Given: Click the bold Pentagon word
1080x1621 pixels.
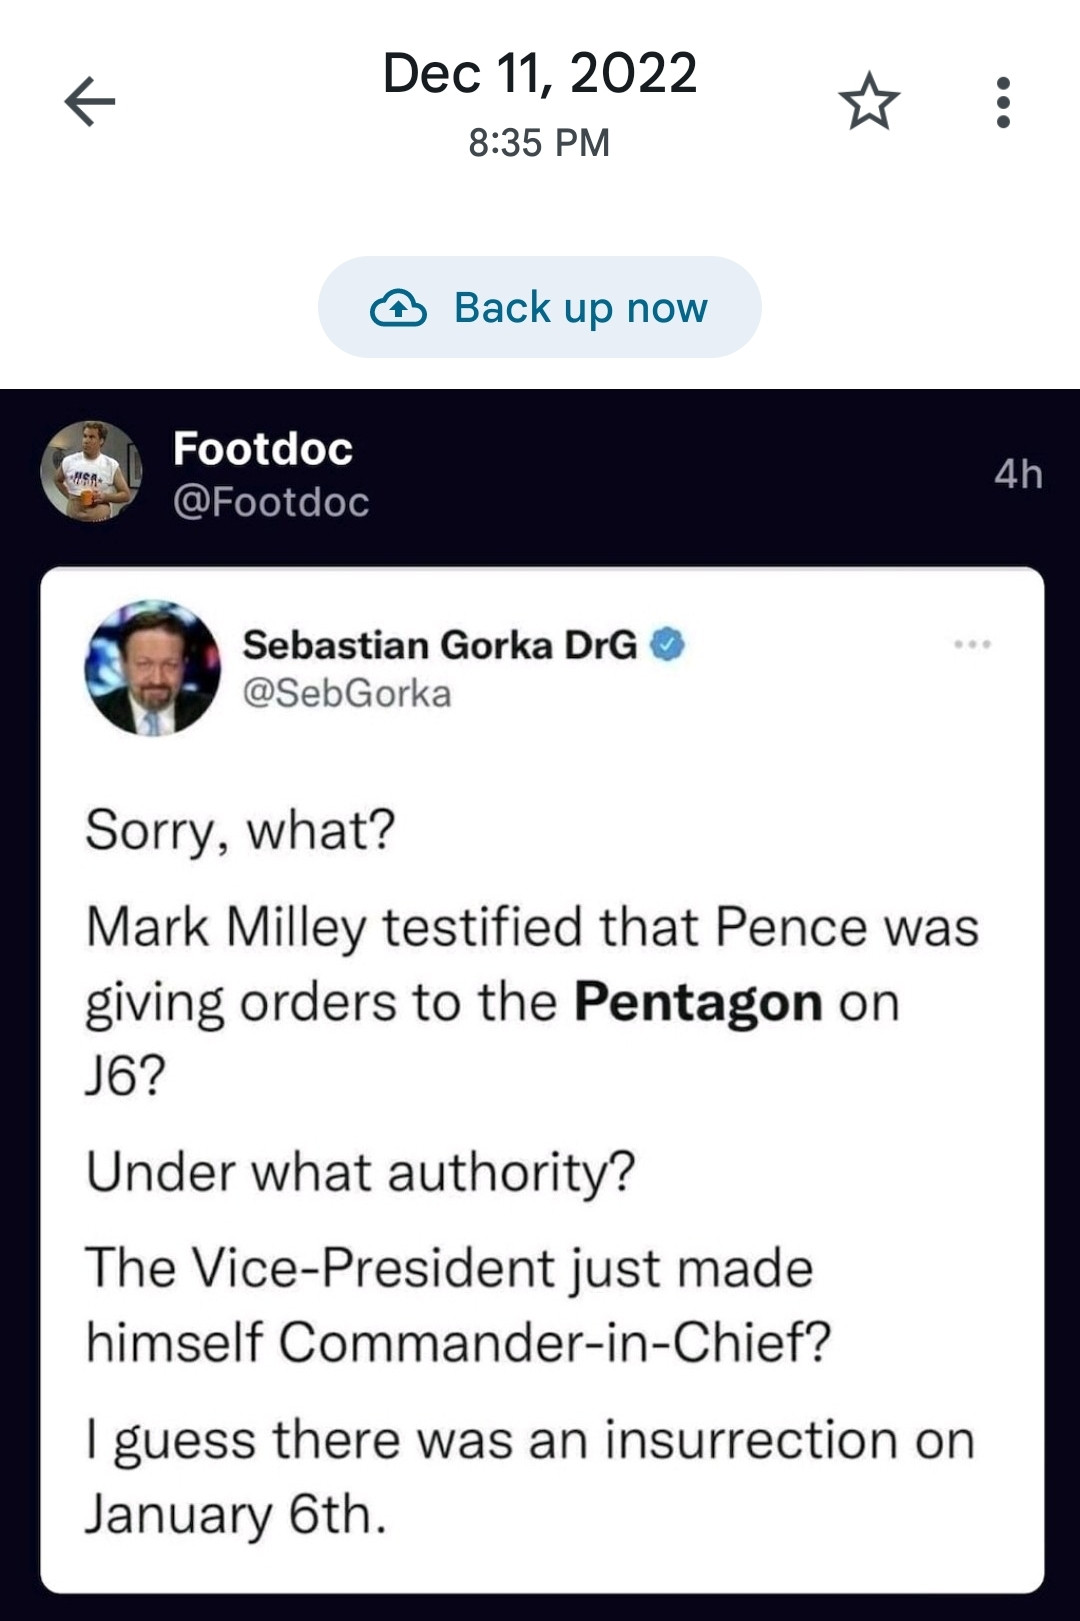Looking at the screenshot, I should click(x=698, y=1002).
